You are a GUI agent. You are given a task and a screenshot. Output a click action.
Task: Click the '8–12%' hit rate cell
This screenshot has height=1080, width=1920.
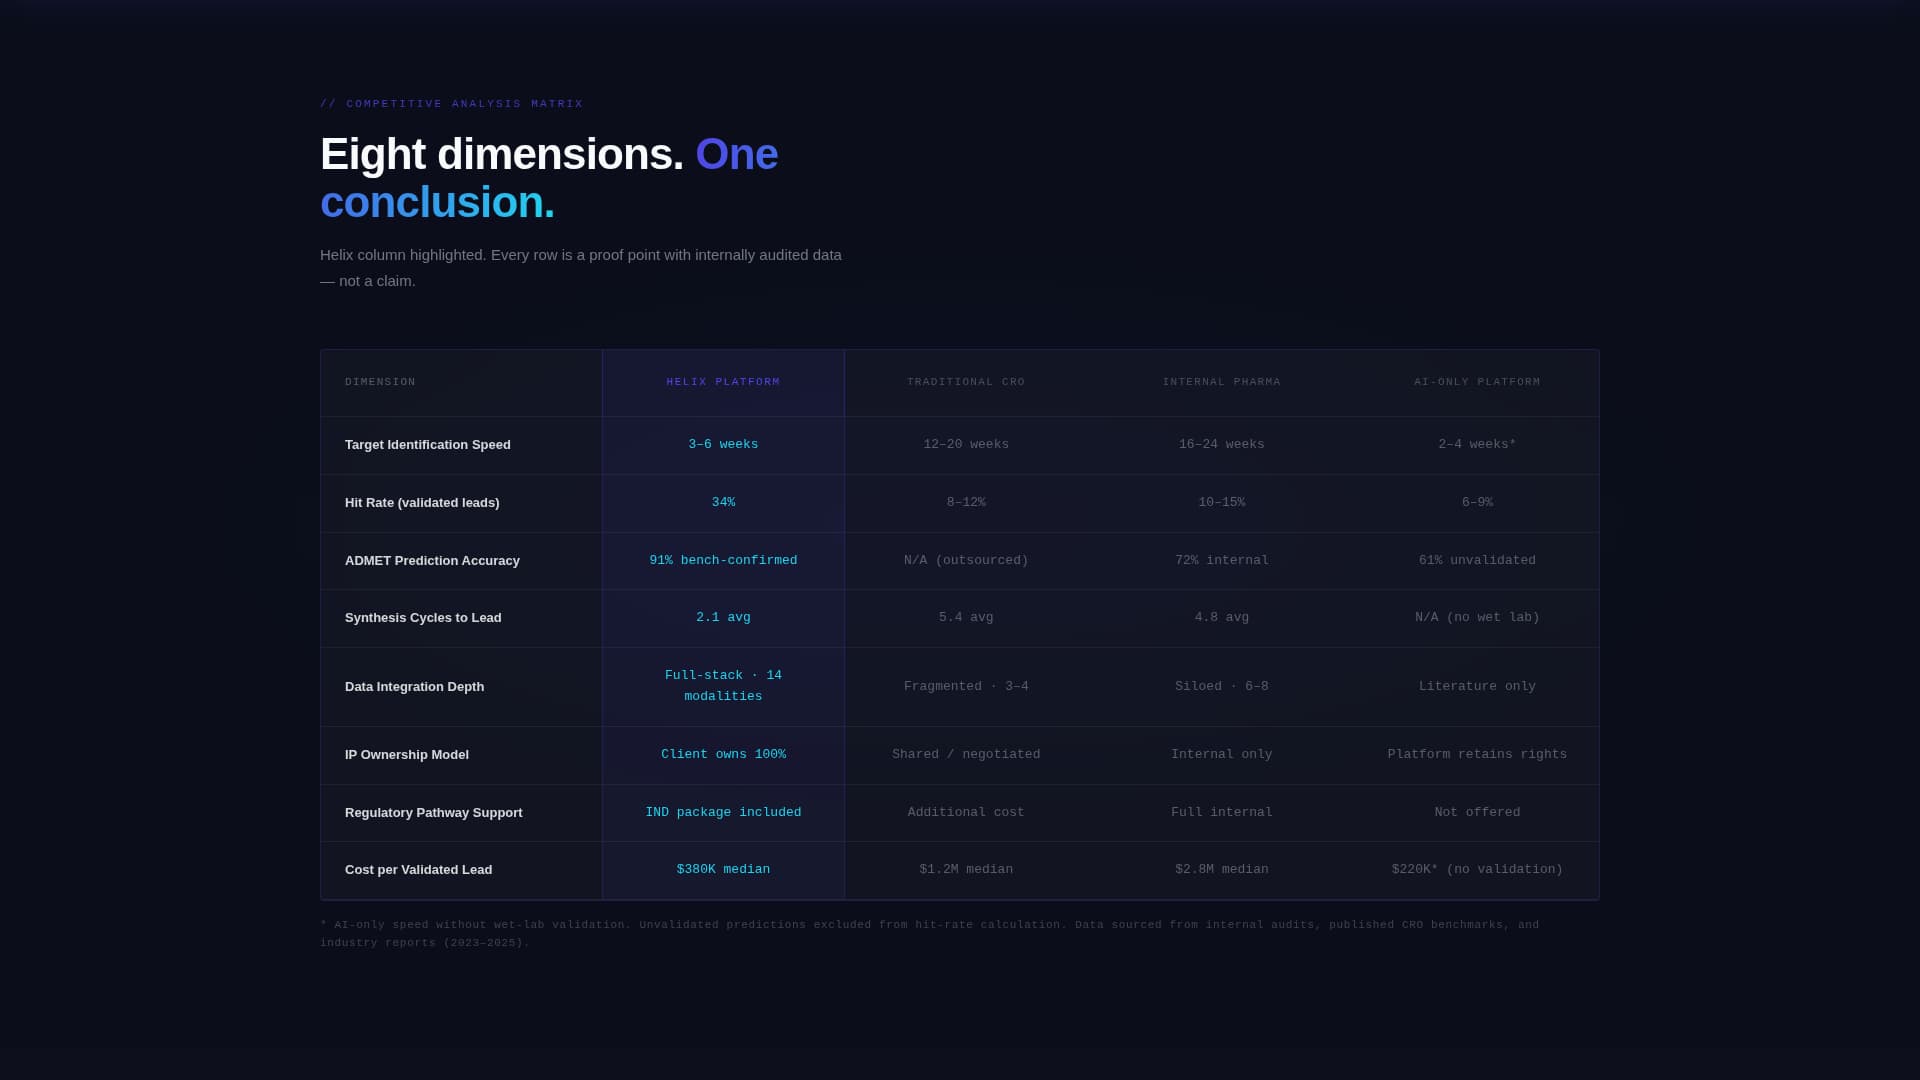(x=966, y=503)
